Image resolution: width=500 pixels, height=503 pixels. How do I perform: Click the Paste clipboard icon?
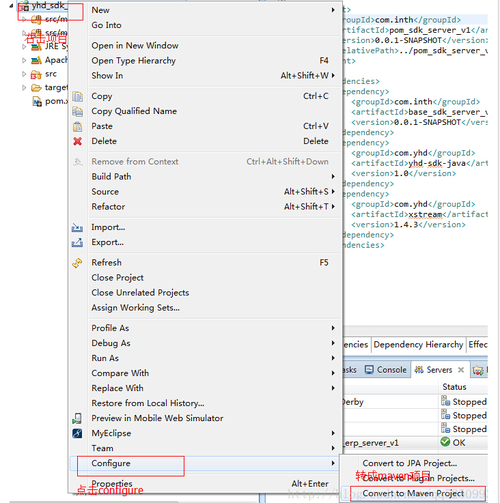[x=77, y=126]
